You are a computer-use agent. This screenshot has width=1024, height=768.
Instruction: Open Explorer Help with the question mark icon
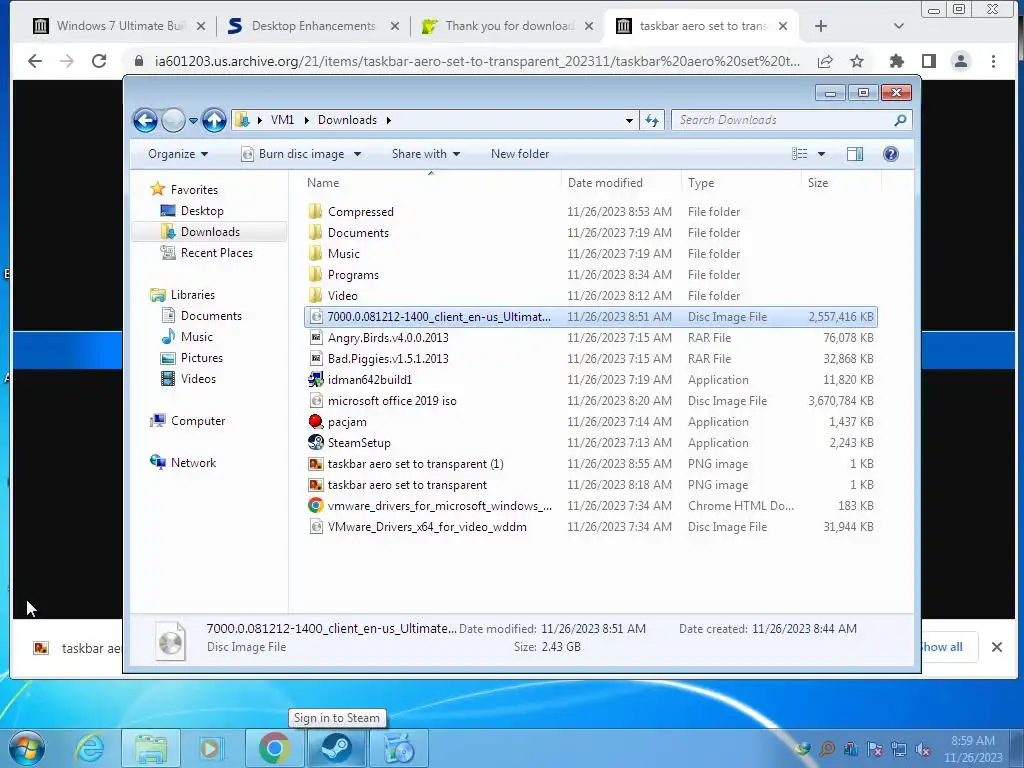[x=891, y=154]
